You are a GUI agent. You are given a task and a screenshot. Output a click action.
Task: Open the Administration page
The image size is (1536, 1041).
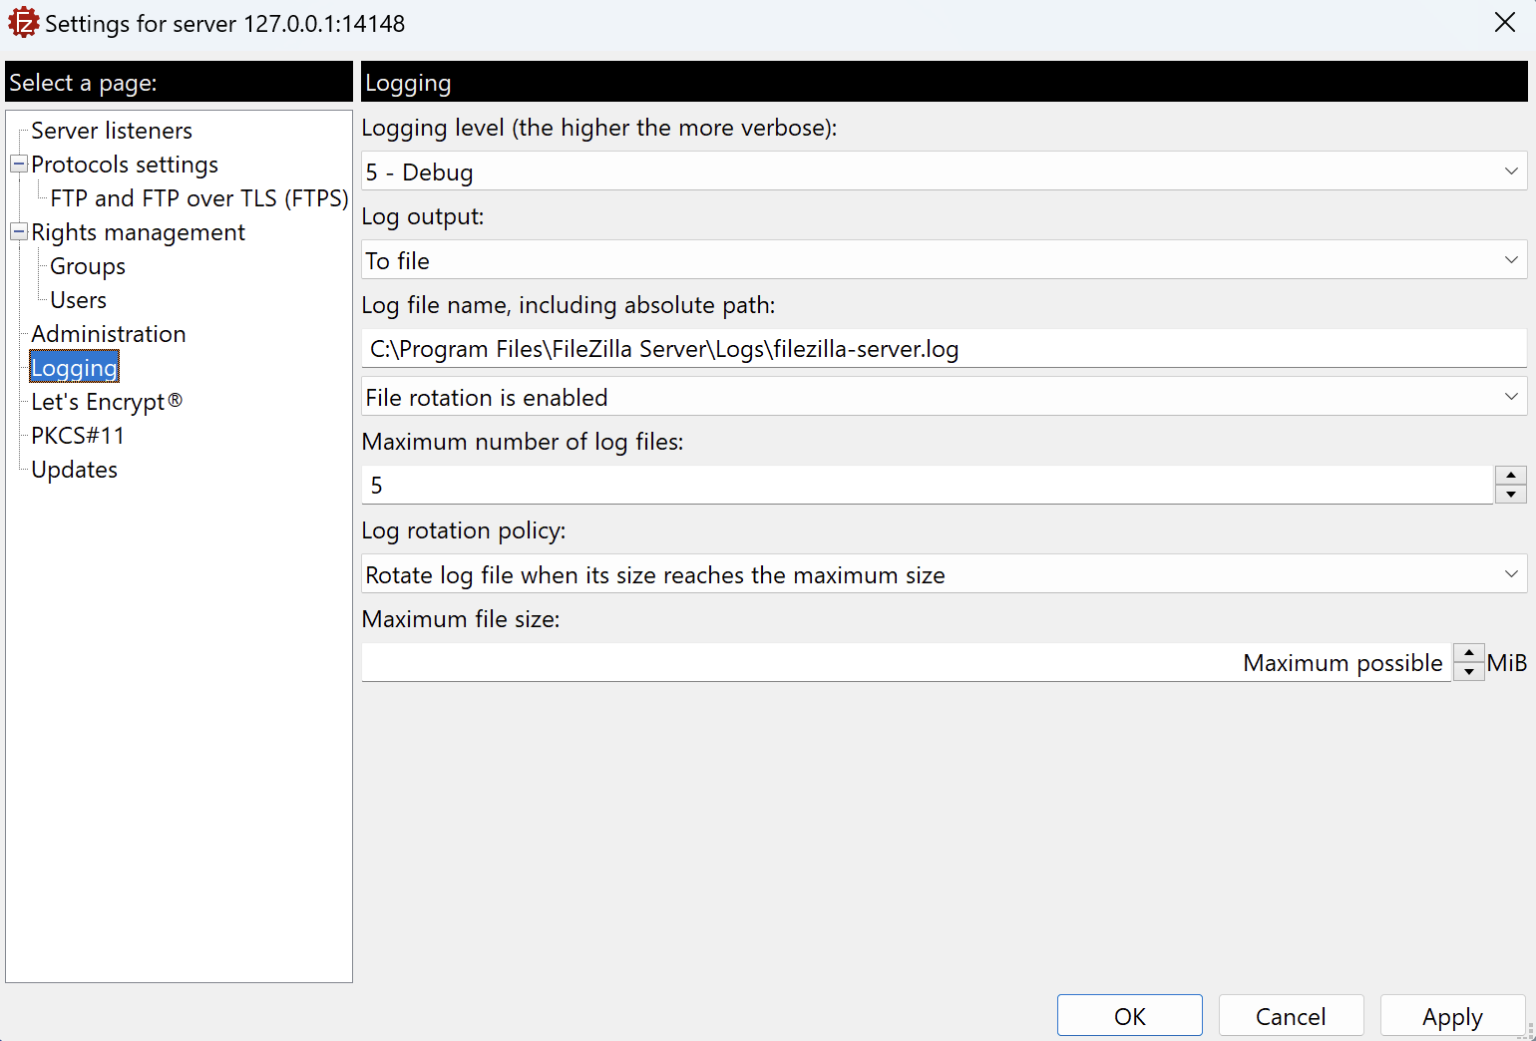click(x=108, y=334)
